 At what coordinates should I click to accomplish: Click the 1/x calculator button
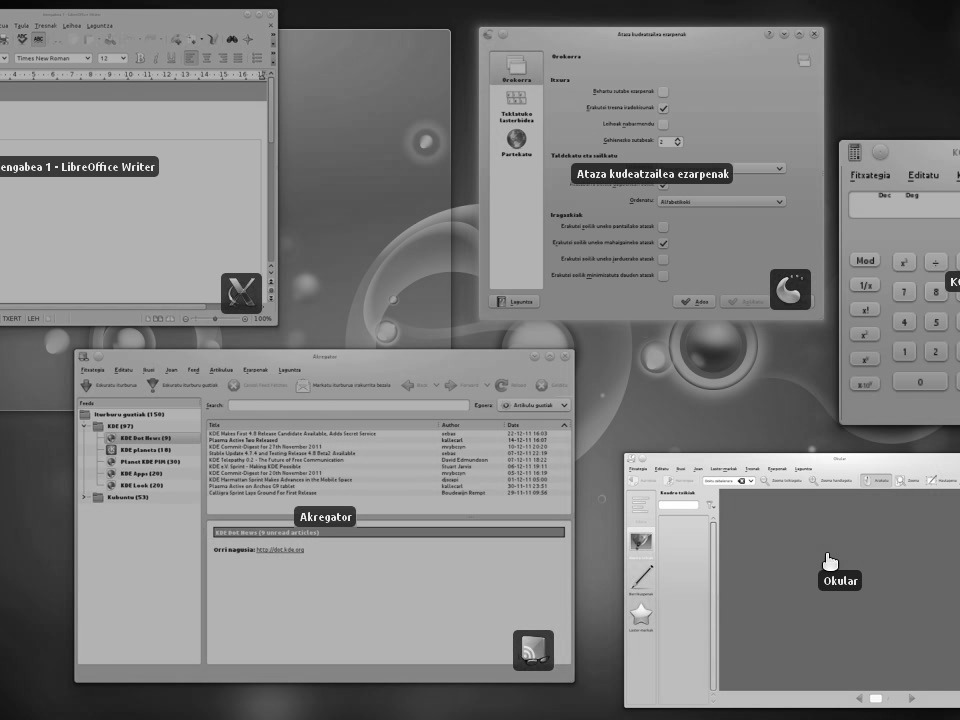coord(865,285)
